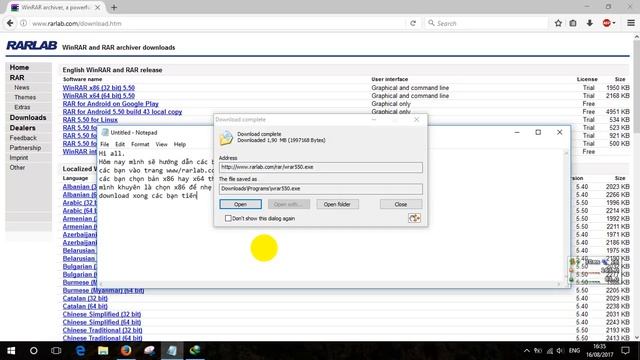Open Internet Download Manager taskbar icon
This screenshot has width=640, height=360.
click(x=195, y=351)
